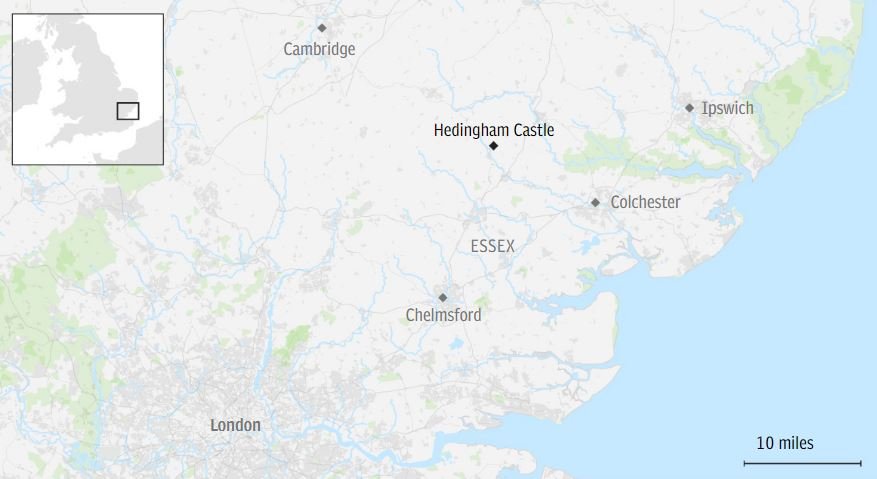The width and height of the screenshot is (877, 479).
Task: Select the Chelmsford city label
Action: 444,315
